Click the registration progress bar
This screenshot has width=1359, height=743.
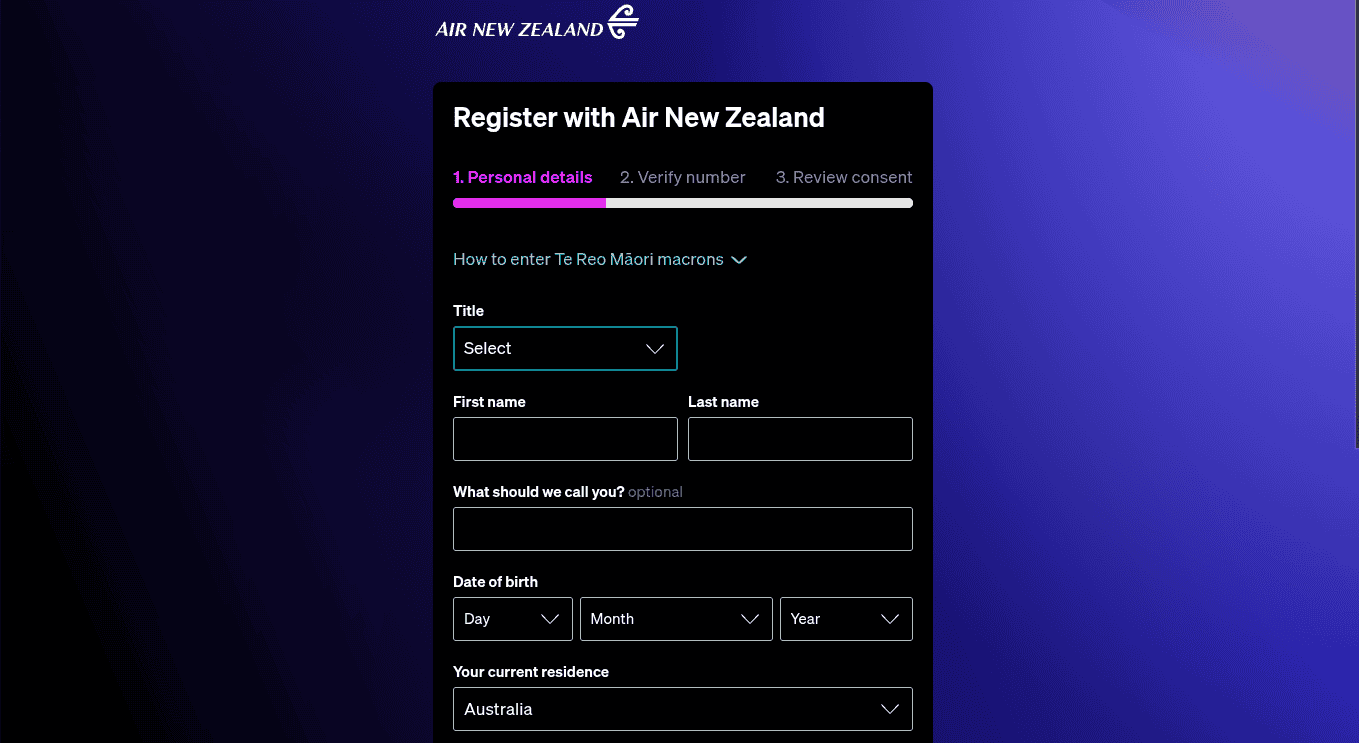click(x=682, y=203)
